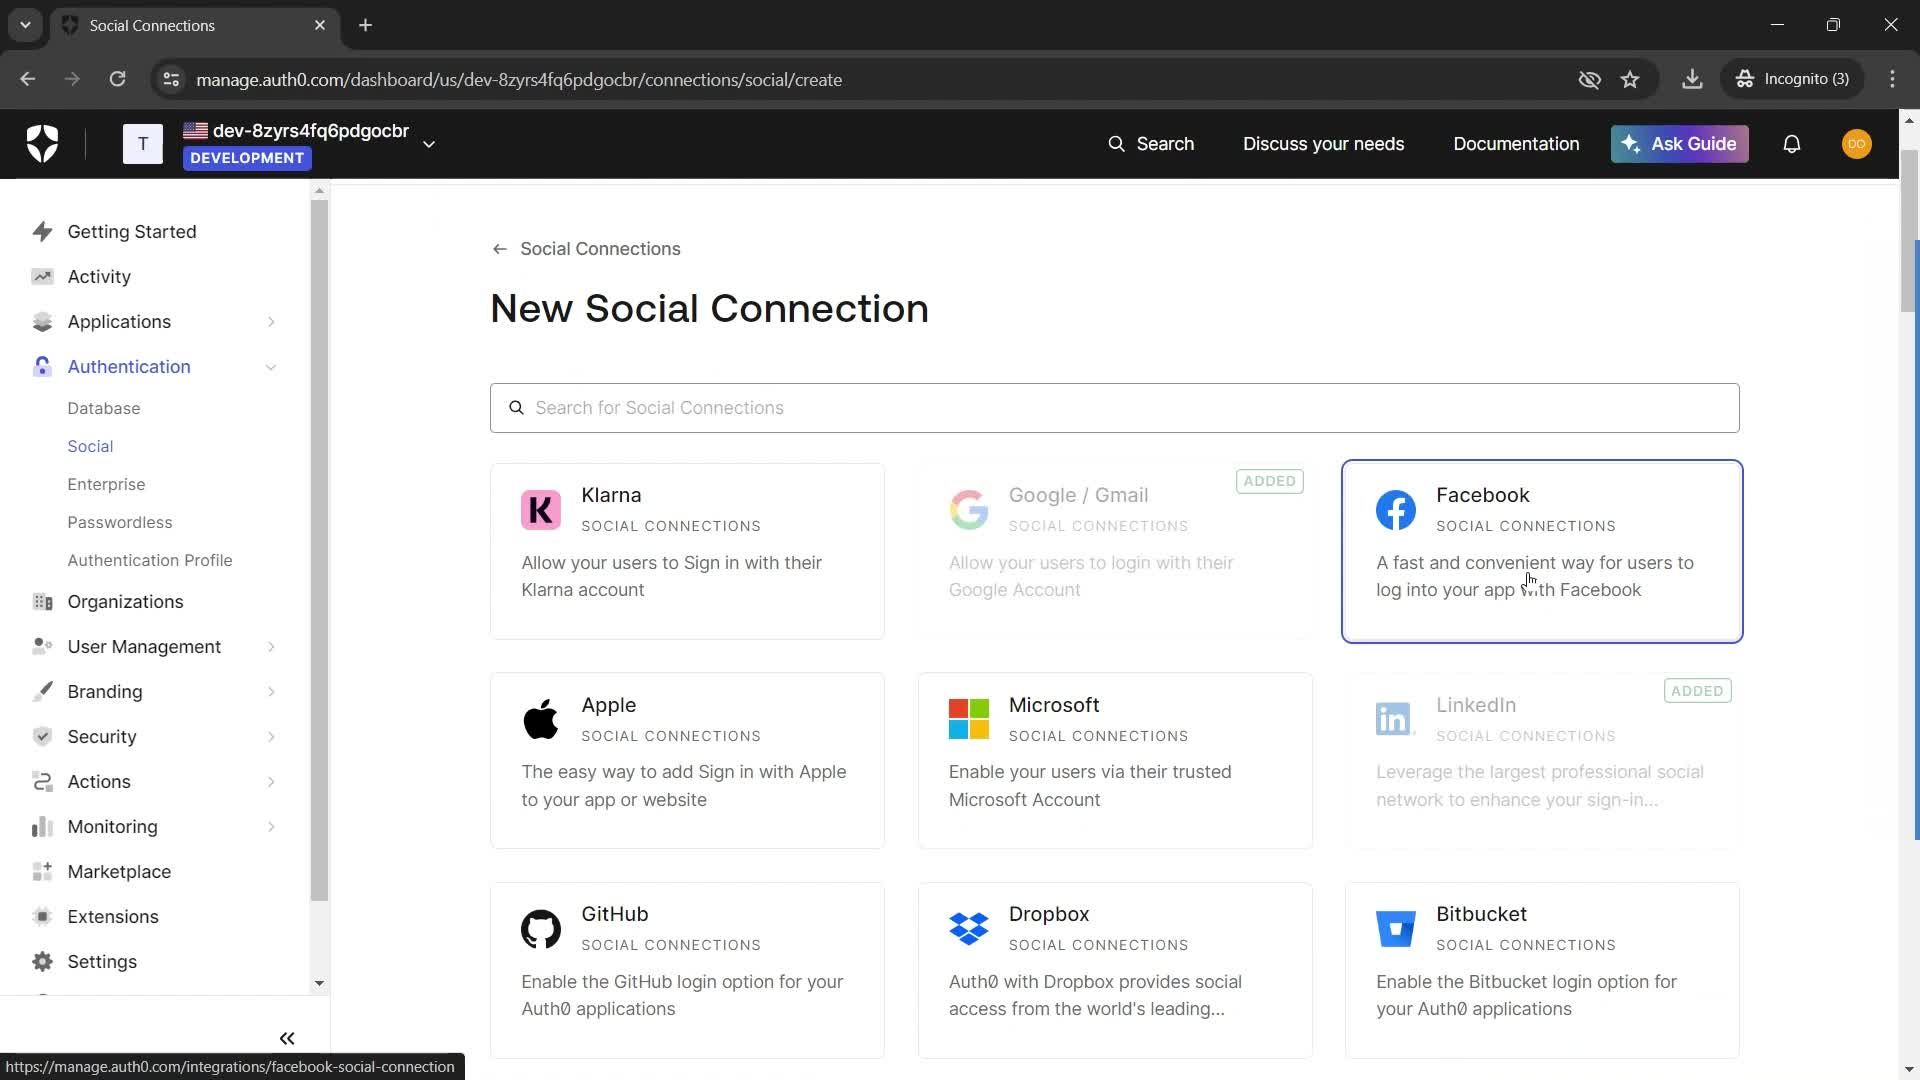Click the Actions flow icon
The image size is (1920, 1080).
(x=42, y=782)
